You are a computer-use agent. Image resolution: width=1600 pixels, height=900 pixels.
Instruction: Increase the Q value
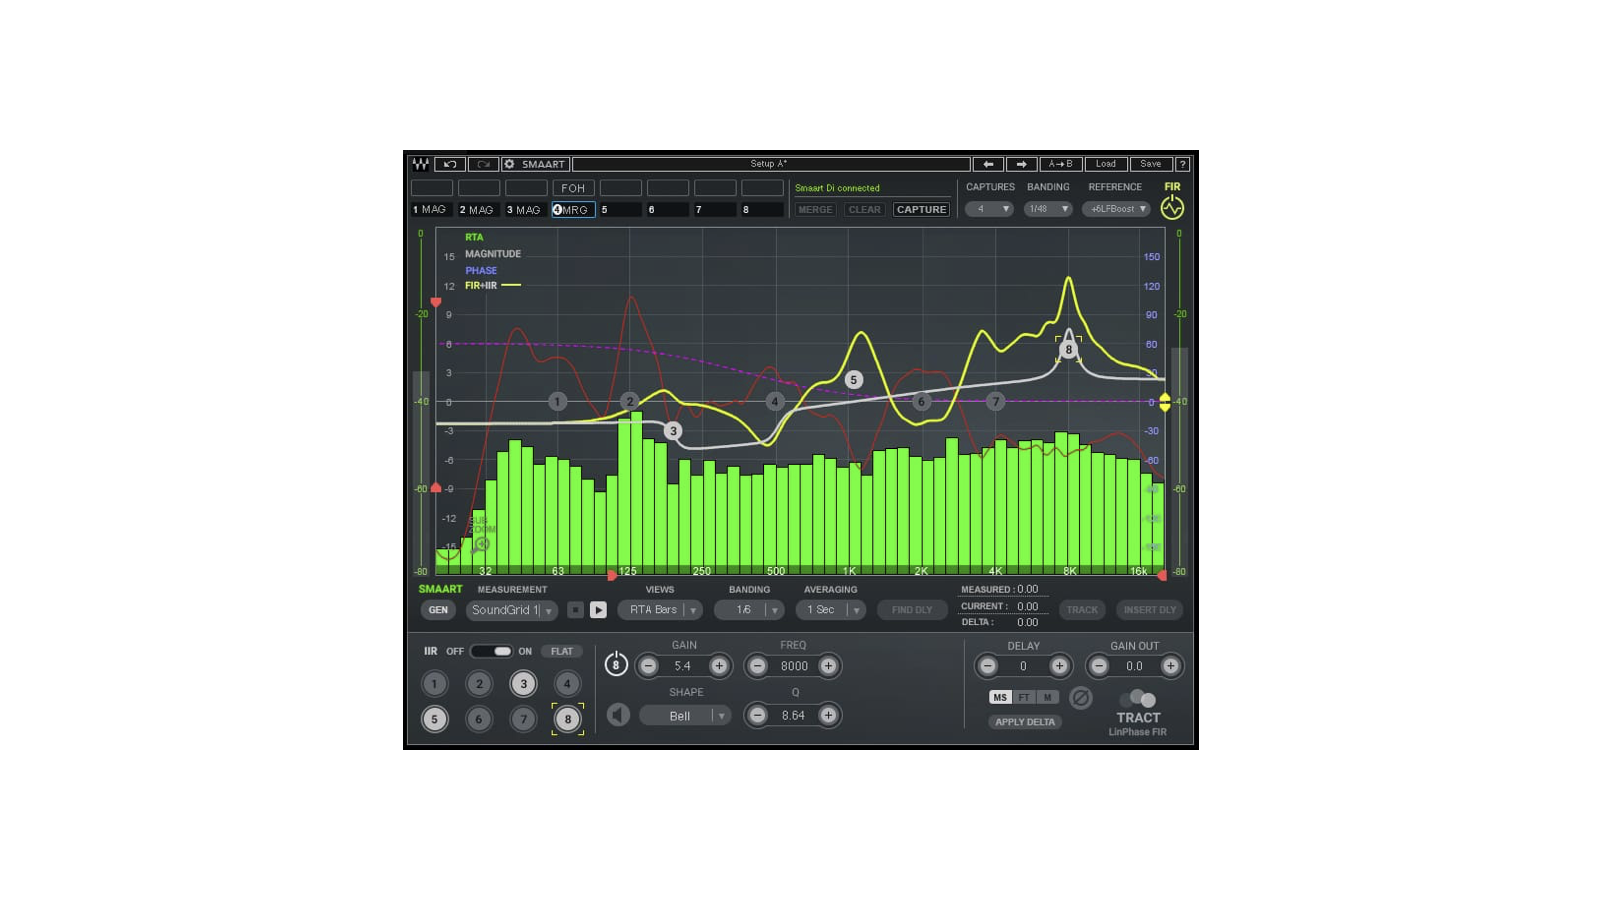828,715
